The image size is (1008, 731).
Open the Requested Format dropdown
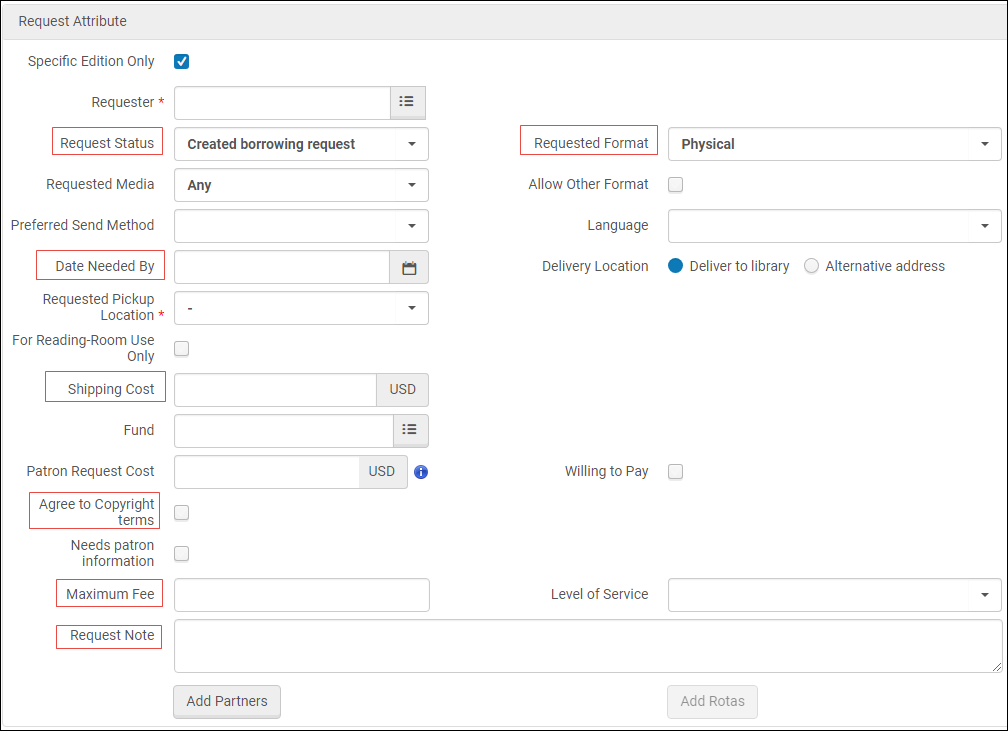pyautogui.click(x=834, y=144)
